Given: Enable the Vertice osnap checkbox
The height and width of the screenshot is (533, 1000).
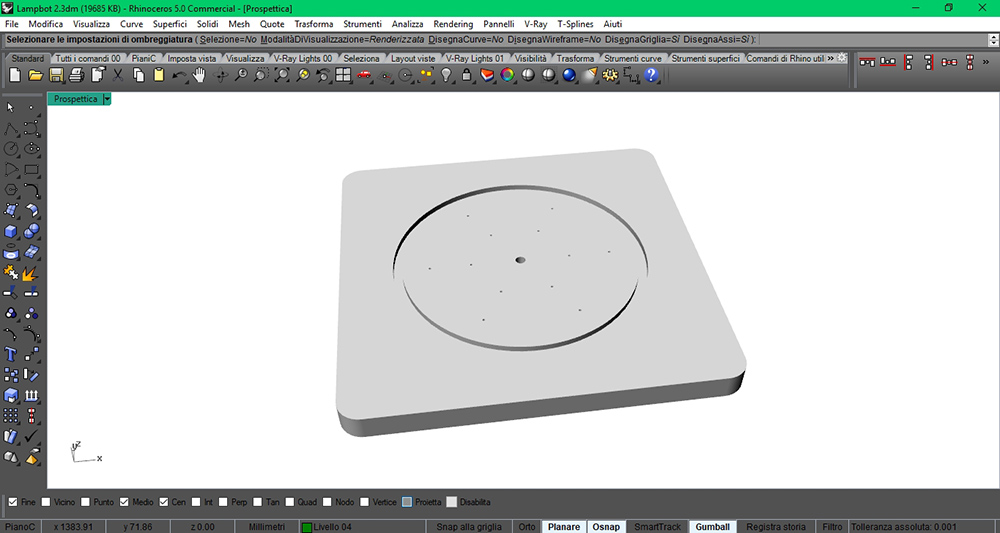Looking at the screenshot, I should point(364,502).
